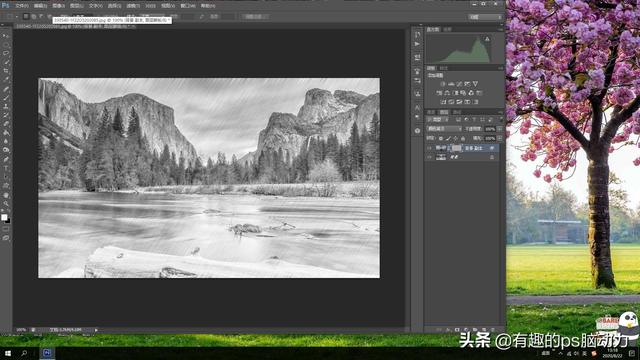Toggle lock position
The height and width of the screenshot is (360, 640).
coord(456,138)
